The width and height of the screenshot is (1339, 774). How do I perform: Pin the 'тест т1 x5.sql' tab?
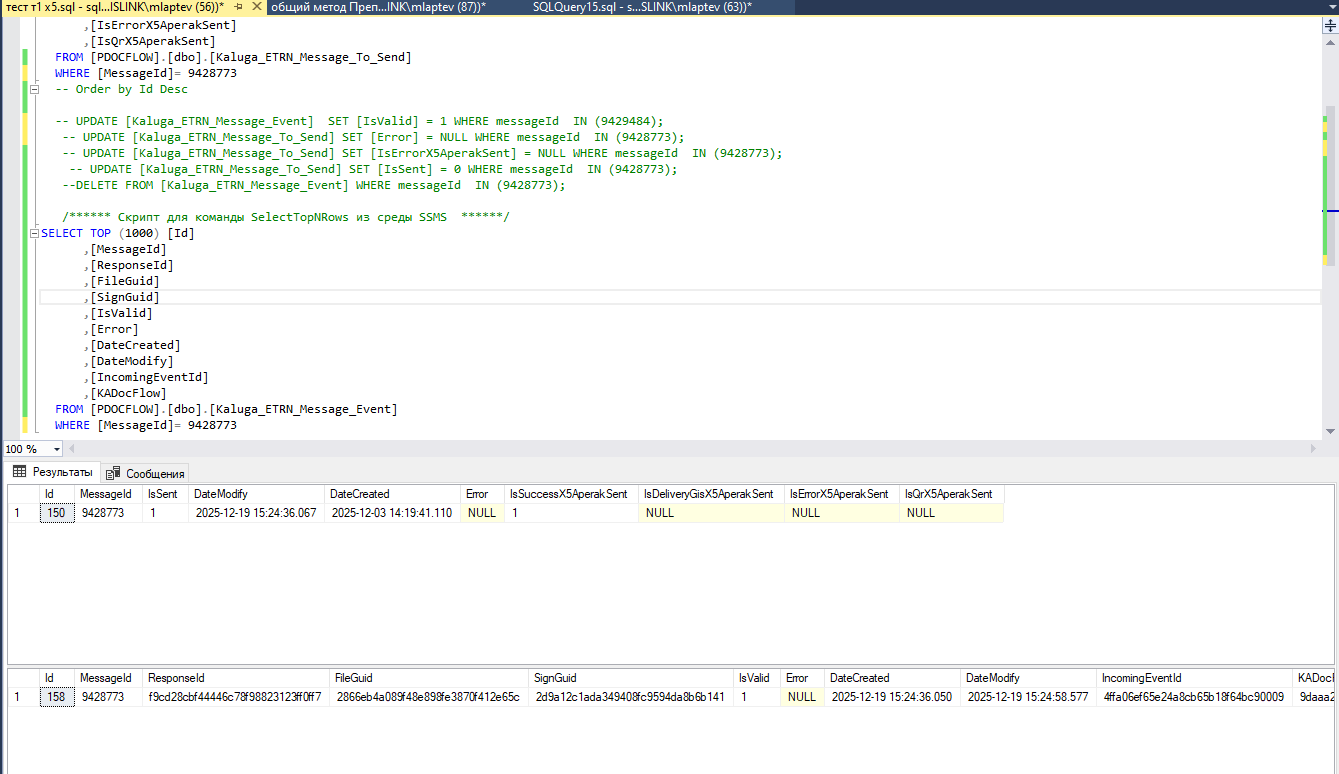click(x=238, y=7)
